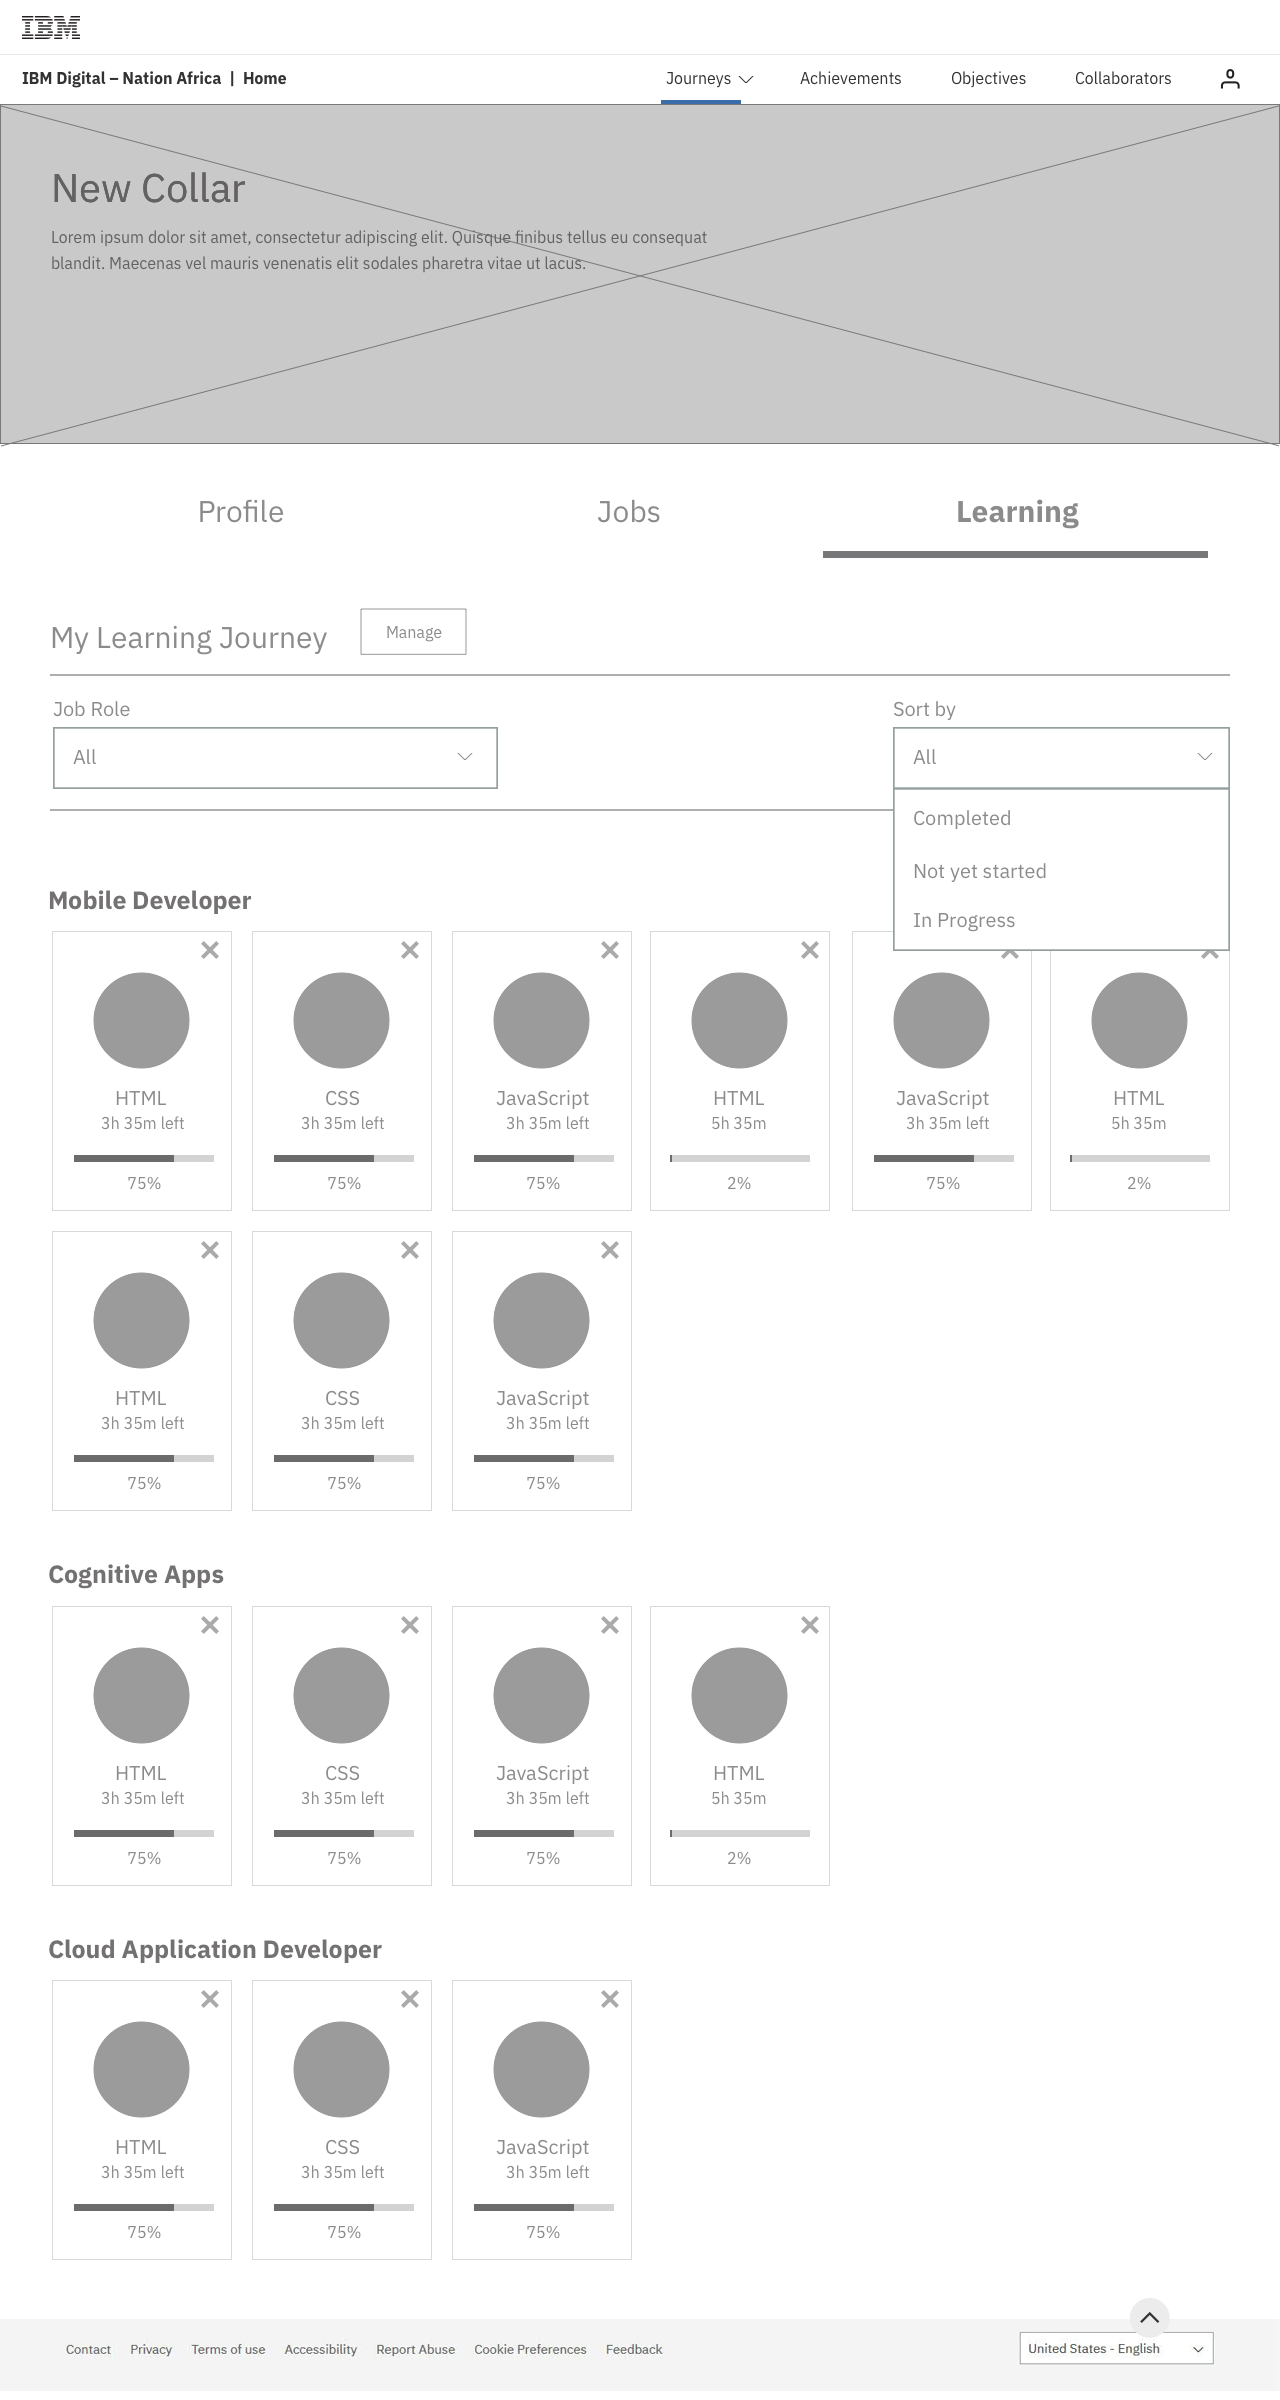Go to Collaborators in the top navigation

point(1123,79)
